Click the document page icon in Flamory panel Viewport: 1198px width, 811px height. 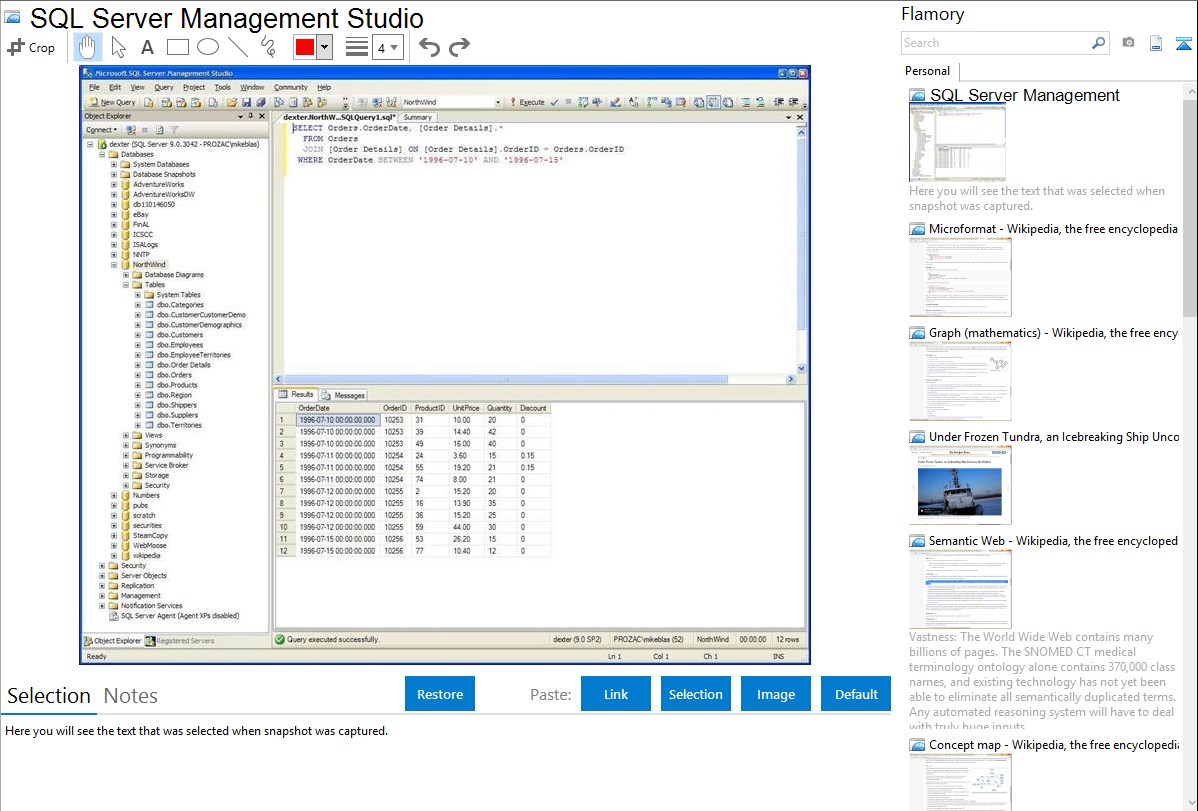click(1156, 43)
